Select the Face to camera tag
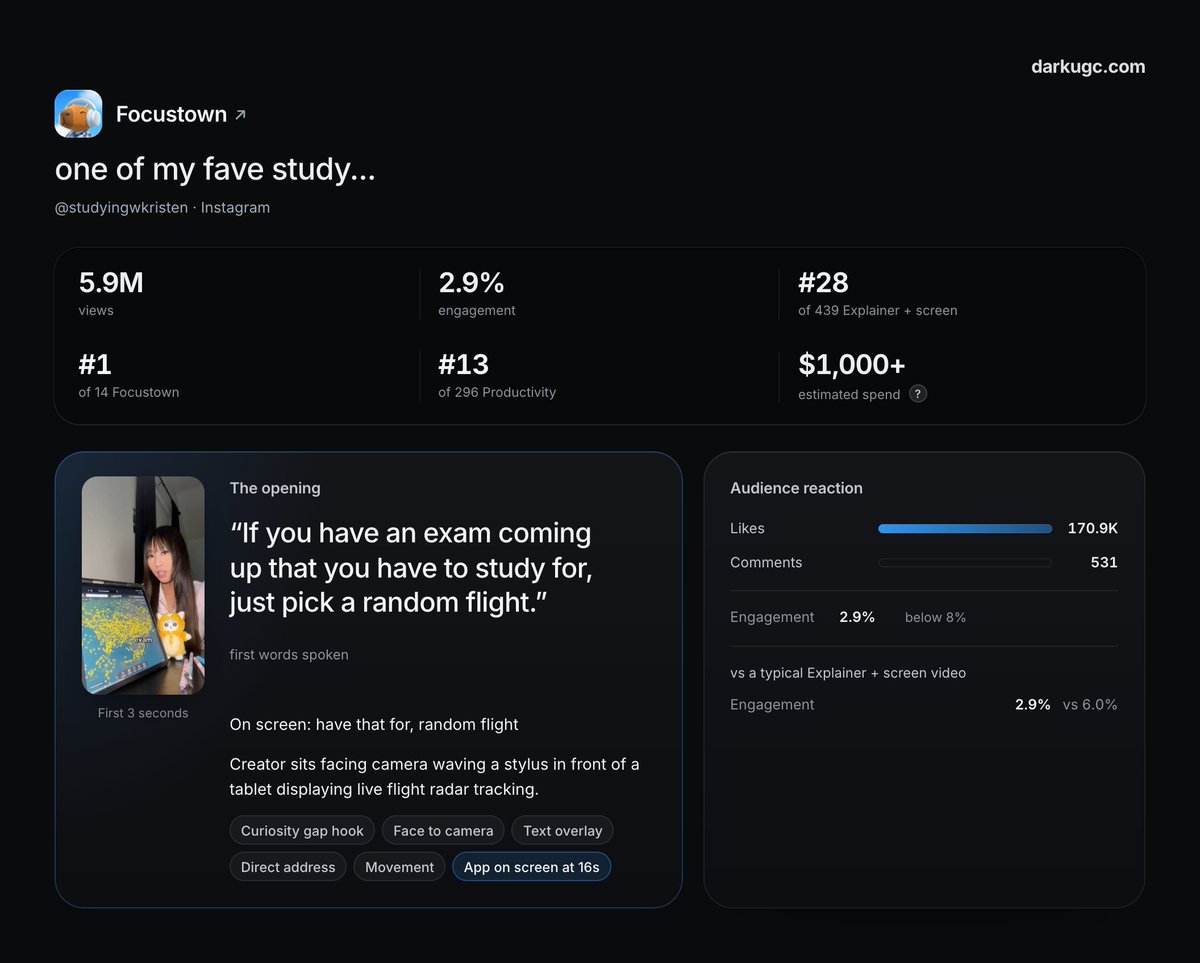The image size is (1200, 963). [443, 830]
